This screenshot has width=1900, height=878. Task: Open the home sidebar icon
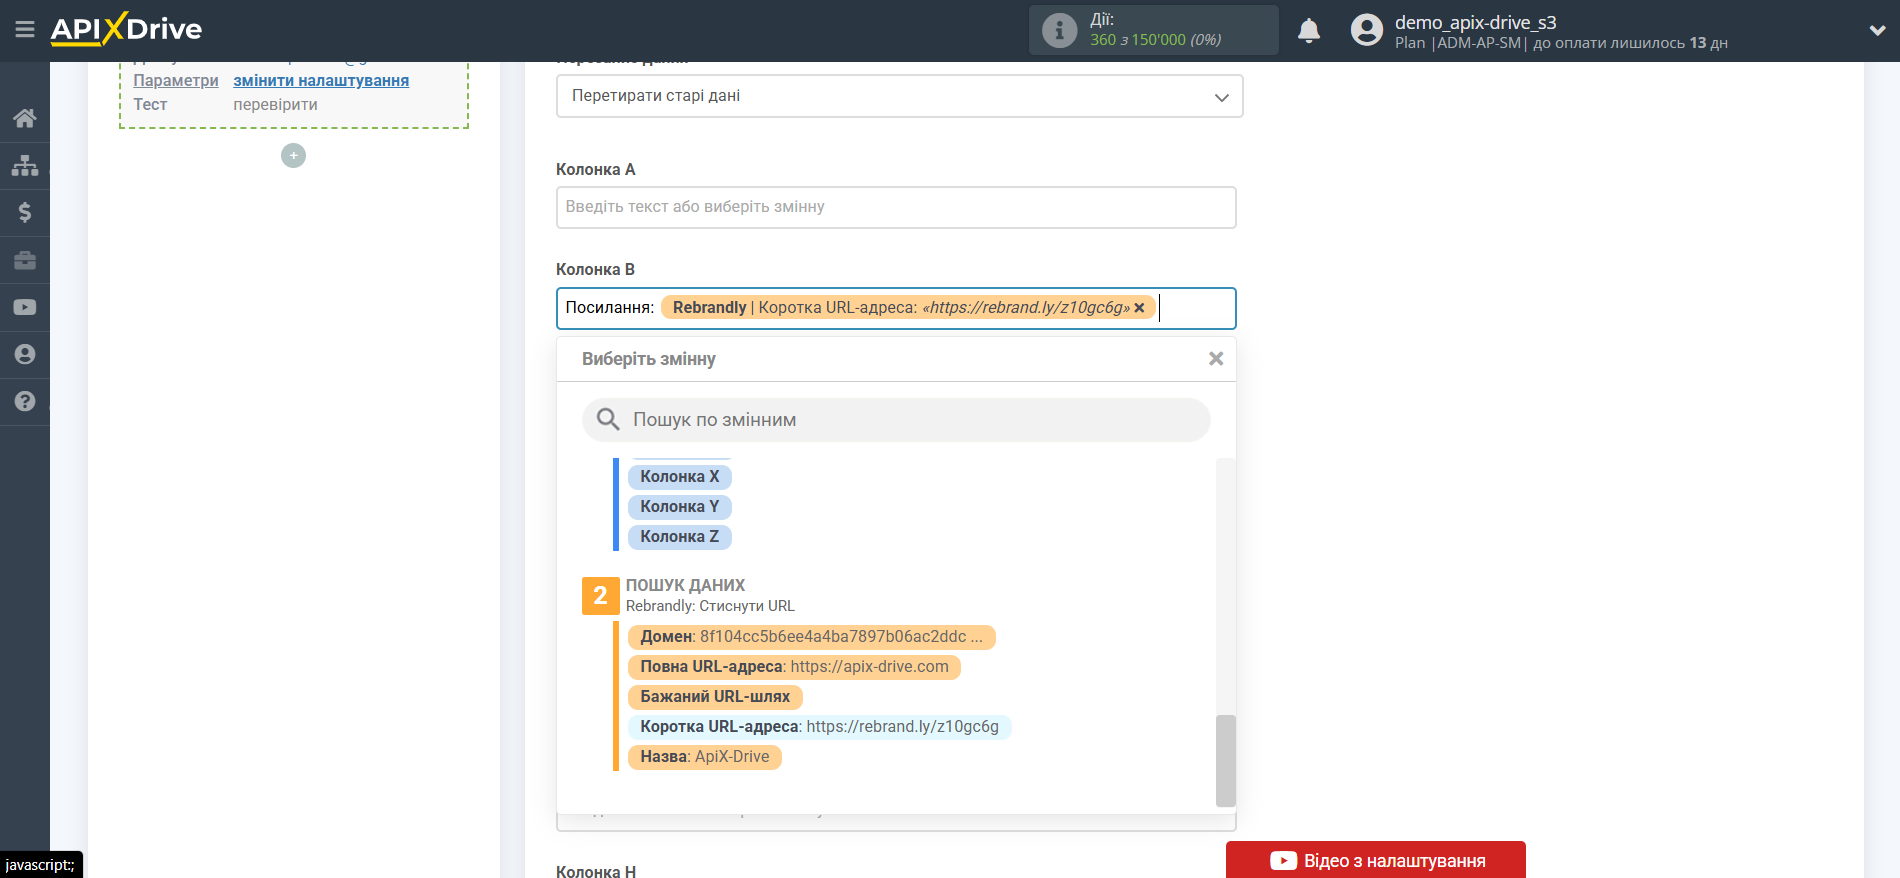pos(25,118)
